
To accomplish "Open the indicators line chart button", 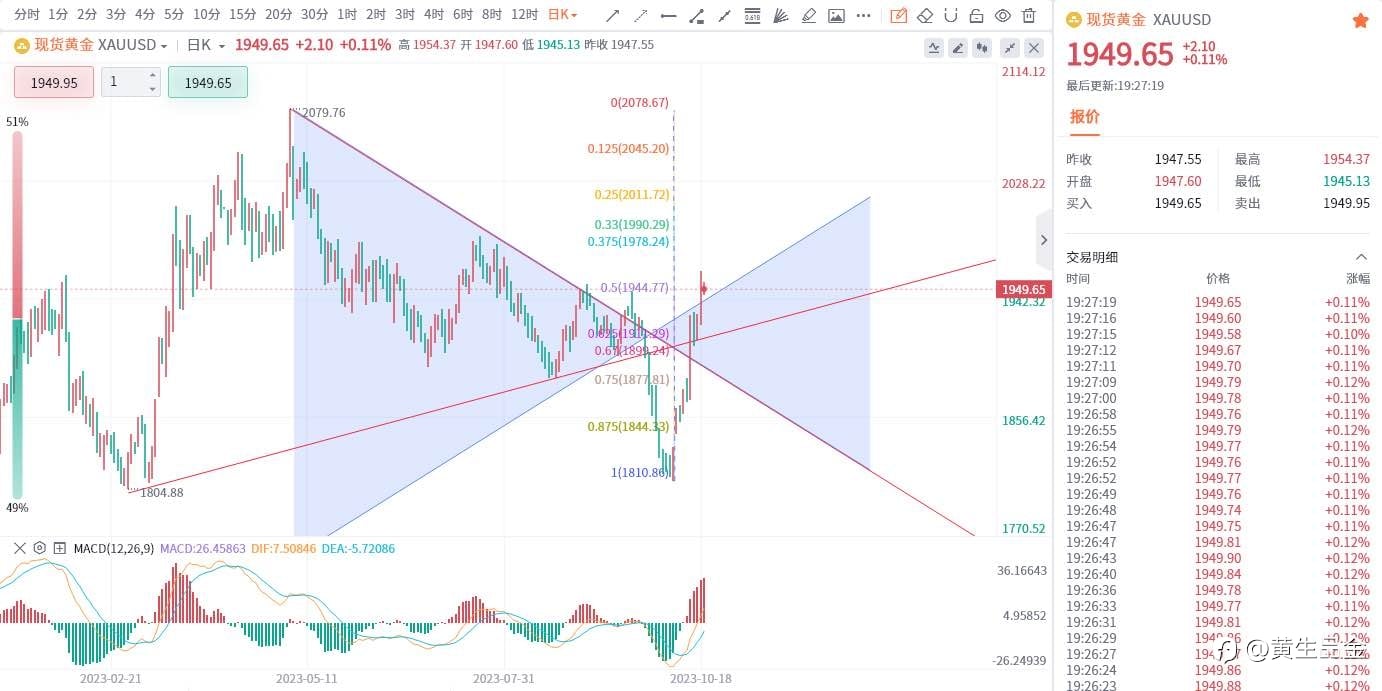I will click(x=934, y=47).
